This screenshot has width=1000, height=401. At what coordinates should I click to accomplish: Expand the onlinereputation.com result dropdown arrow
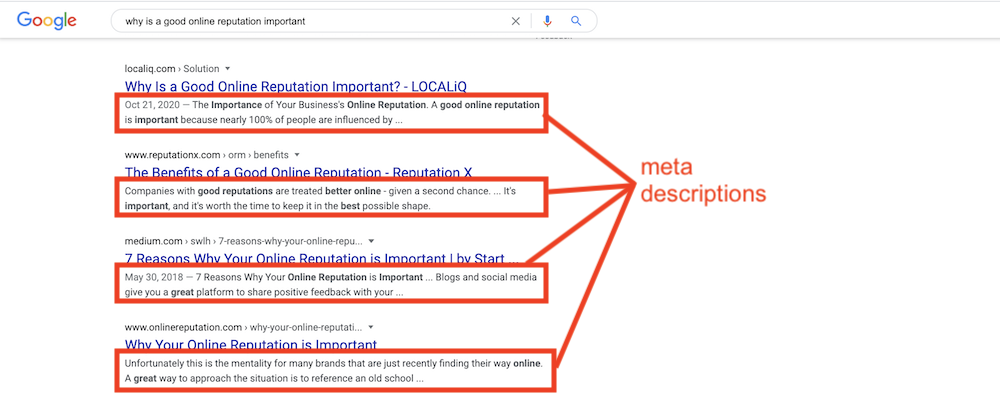click(x=371, y=327)
